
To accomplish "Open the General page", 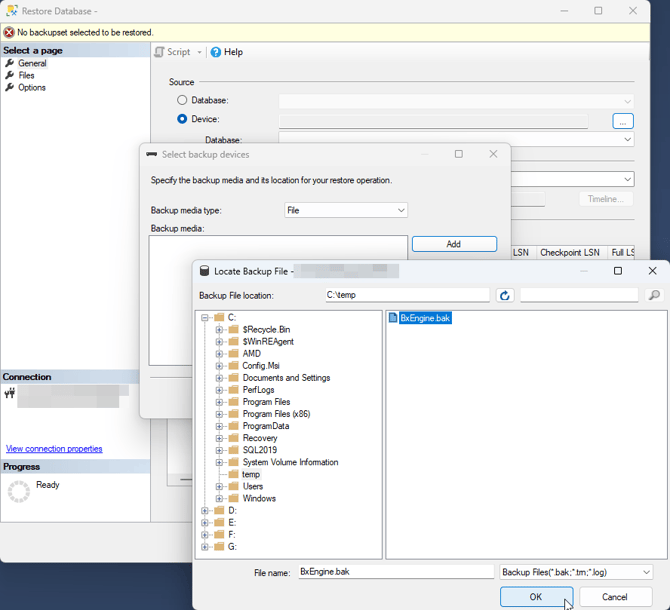I will pos(32,63).
